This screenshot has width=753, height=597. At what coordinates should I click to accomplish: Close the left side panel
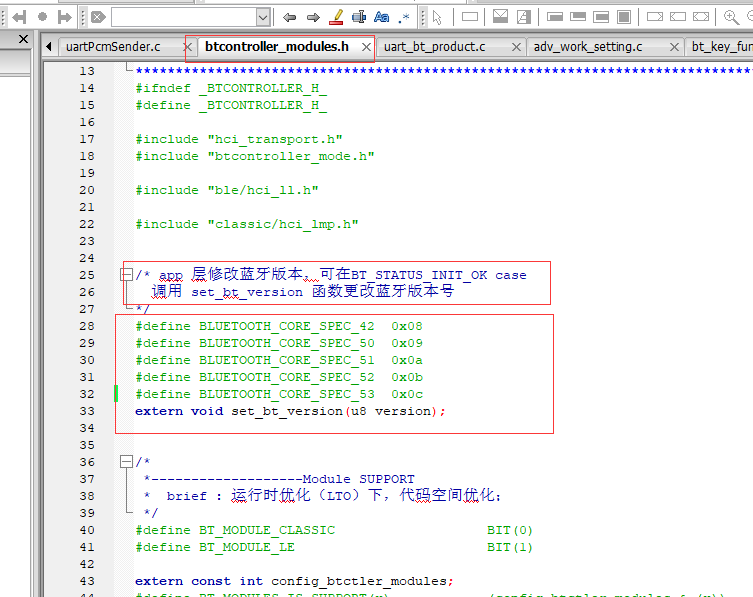23,39
